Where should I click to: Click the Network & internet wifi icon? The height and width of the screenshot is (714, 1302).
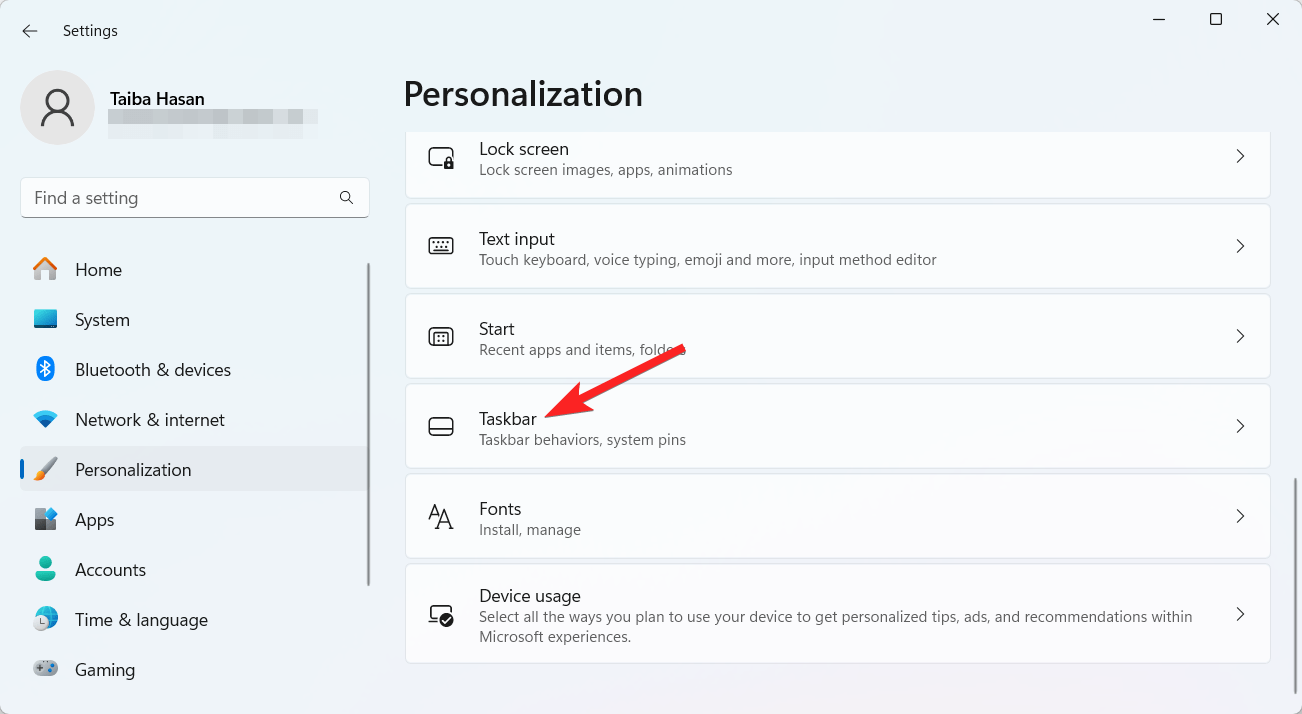pos(45,420)
